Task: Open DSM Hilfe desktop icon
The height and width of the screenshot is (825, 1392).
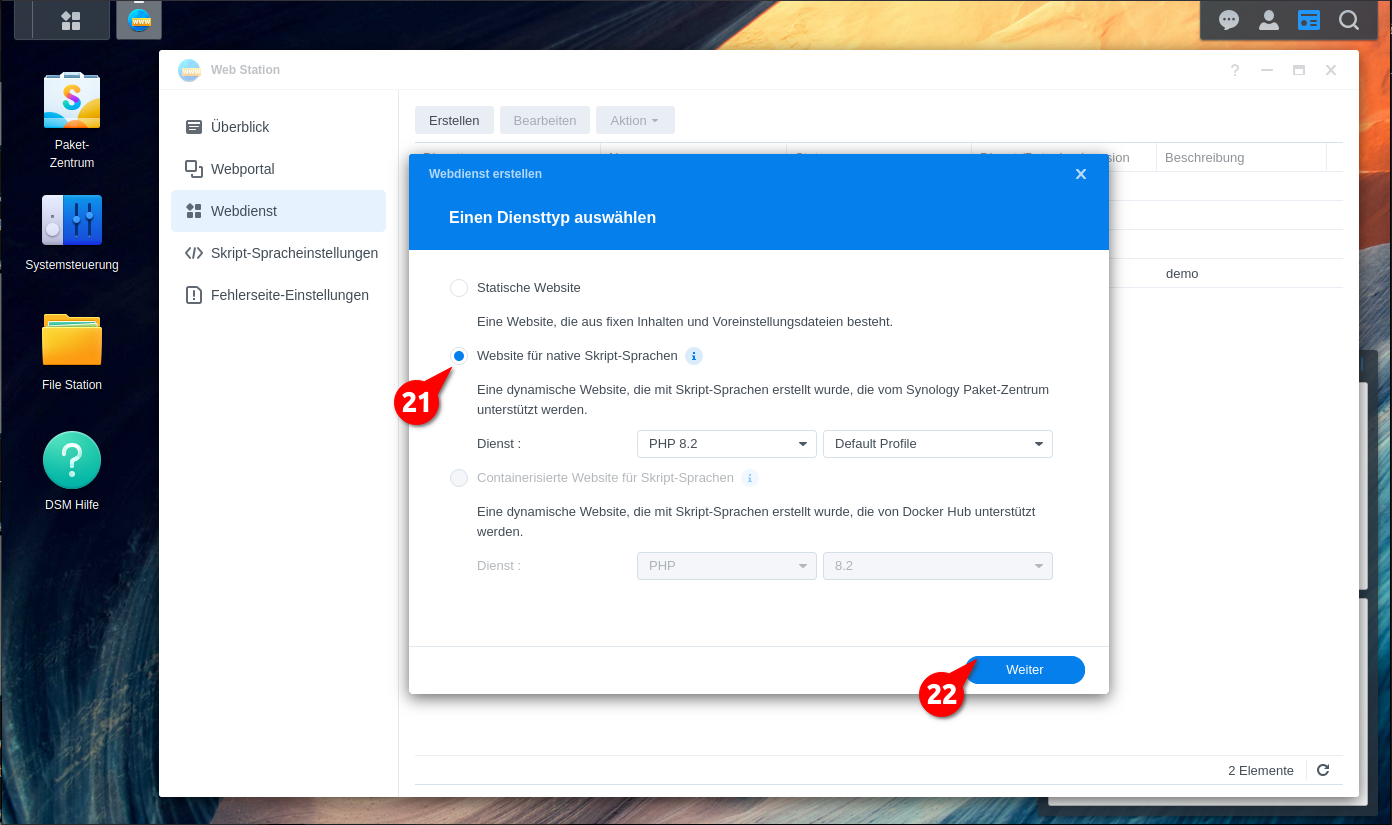Action: click(71, 461)
